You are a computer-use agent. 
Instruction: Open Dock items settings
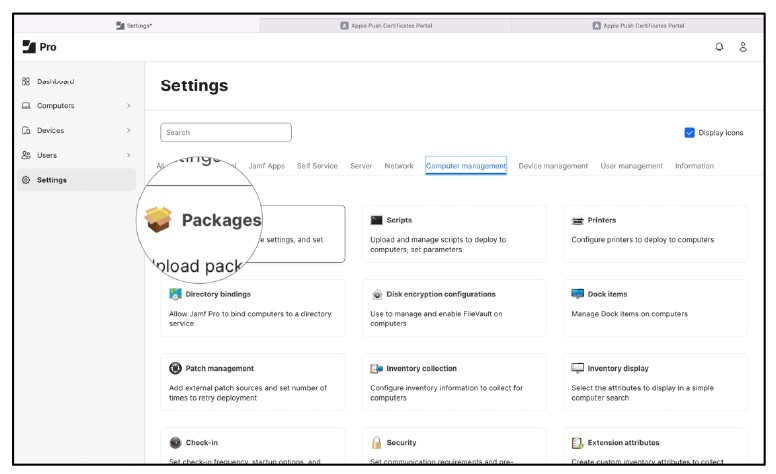coord(655,308)
